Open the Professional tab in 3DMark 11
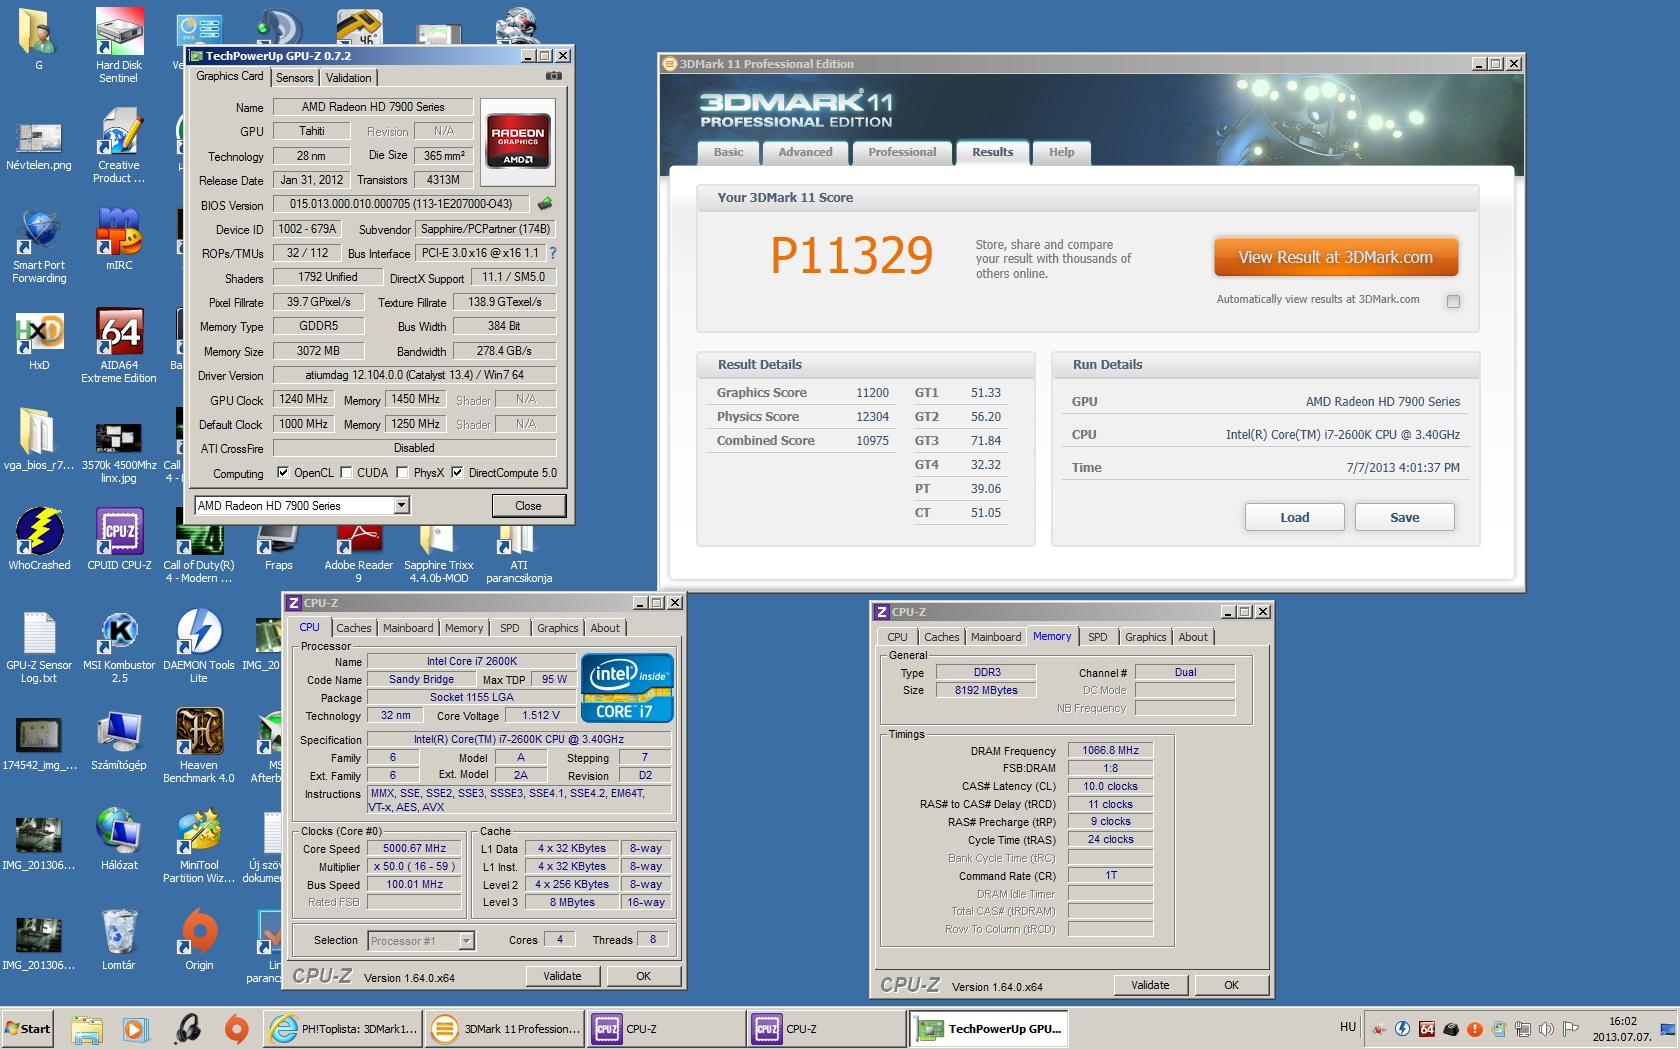 (902, 152)
